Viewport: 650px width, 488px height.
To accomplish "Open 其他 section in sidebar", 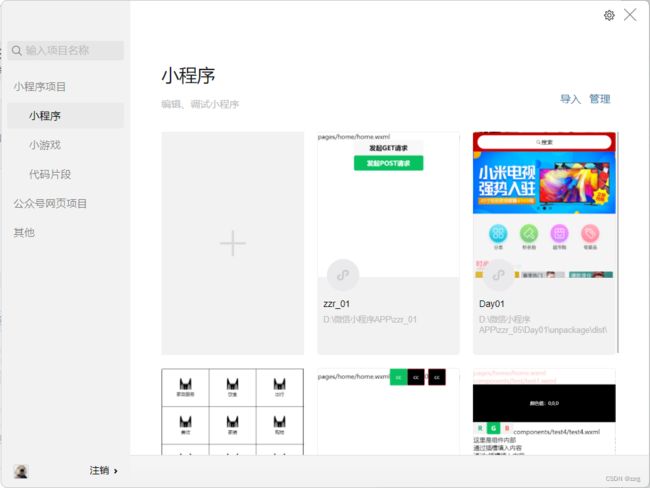I will tap(24, 233).
